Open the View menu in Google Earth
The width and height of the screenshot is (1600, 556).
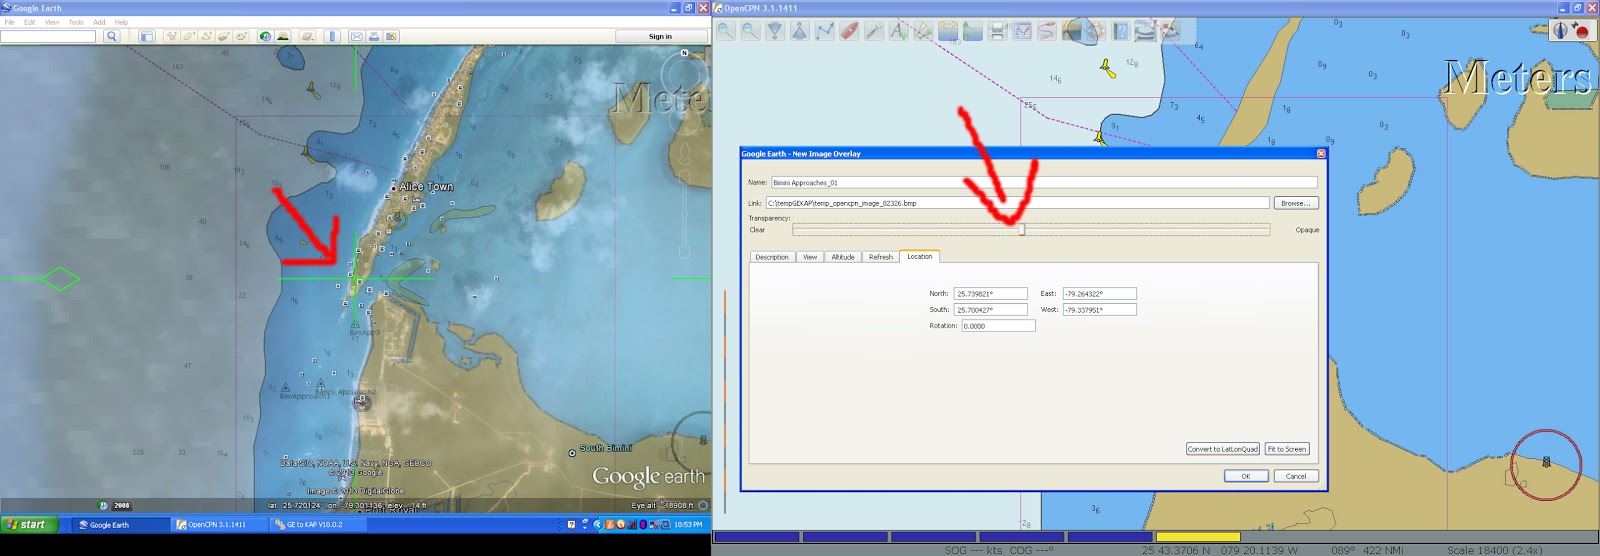[52, 22]
